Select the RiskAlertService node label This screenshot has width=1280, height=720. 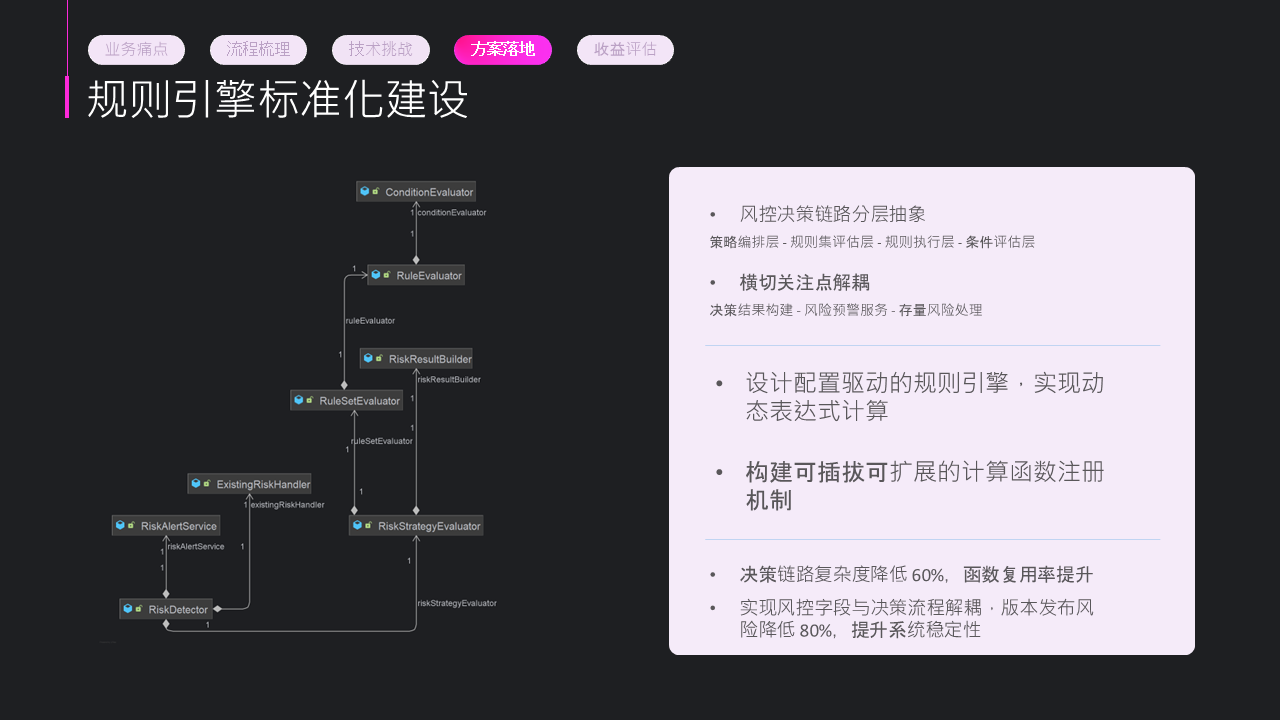click(x=179, y=526)
